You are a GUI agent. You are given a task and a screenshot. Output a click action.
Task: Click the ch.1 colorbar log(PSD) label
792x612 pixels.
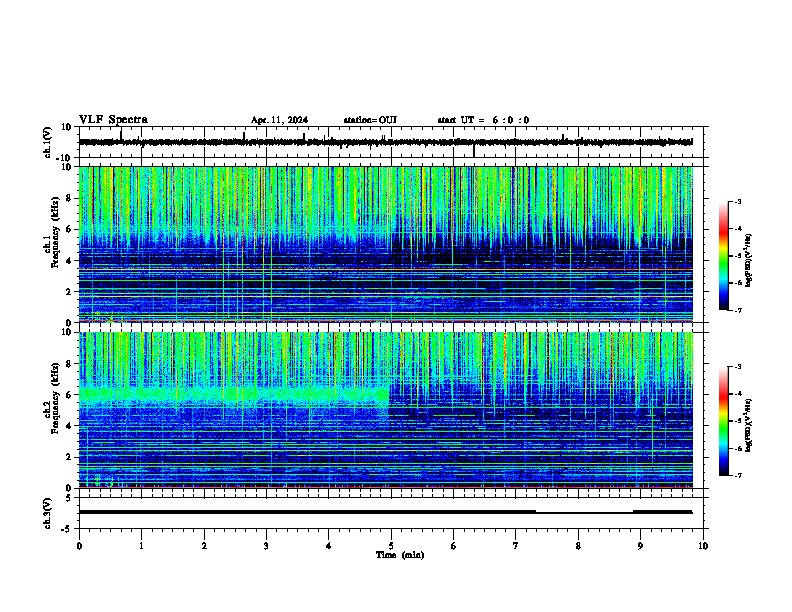748,261
